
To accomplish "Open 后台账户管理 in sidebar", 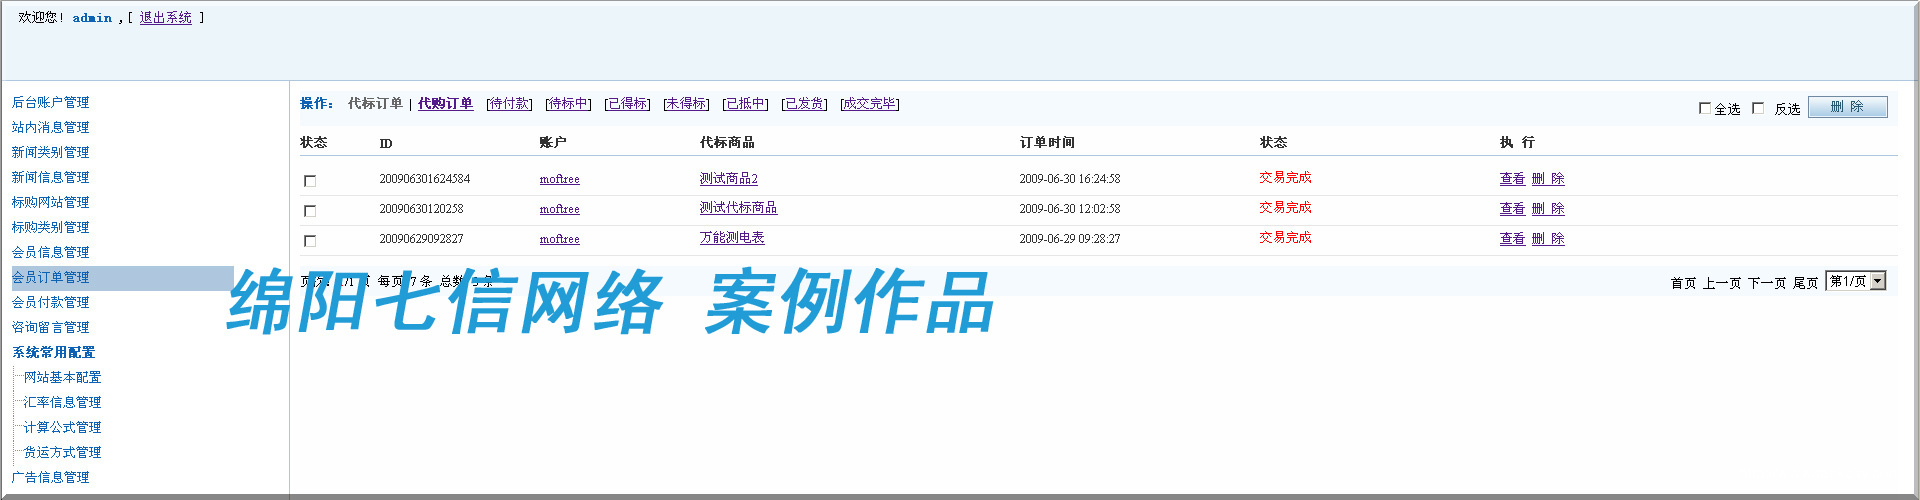I will [x=50, y=103].
